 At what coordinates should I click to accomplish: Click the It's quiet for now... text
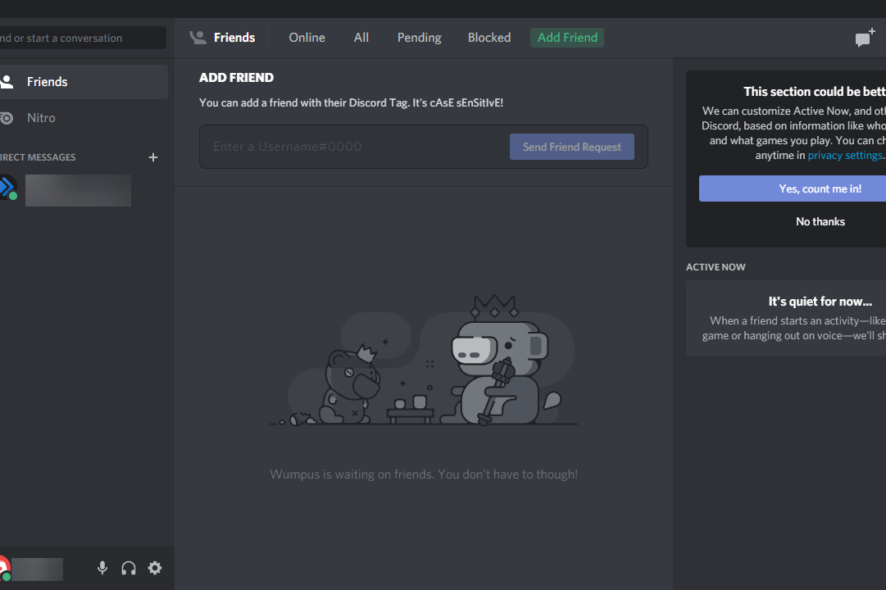(820, 302)
